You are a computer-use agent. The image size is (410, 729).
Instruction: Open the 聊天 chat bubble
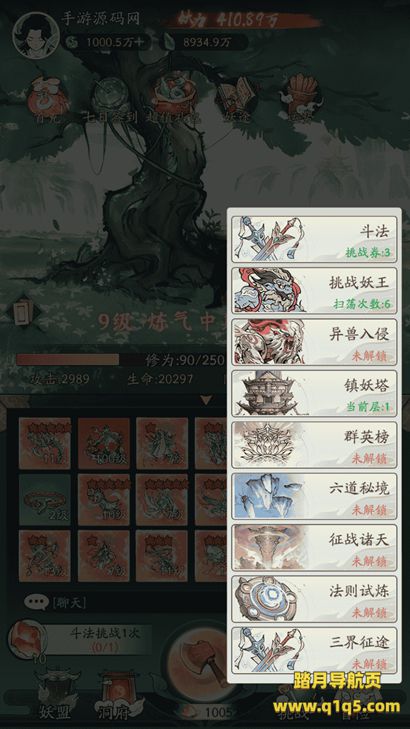click(37, 603)
